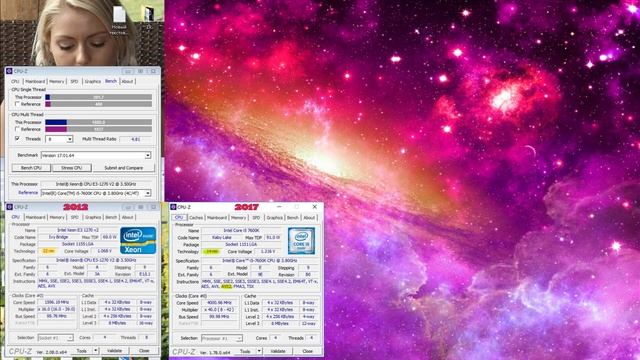Uncheck the Threads checkbox
The height and width of the screenshot is (360, 640).
17,139
